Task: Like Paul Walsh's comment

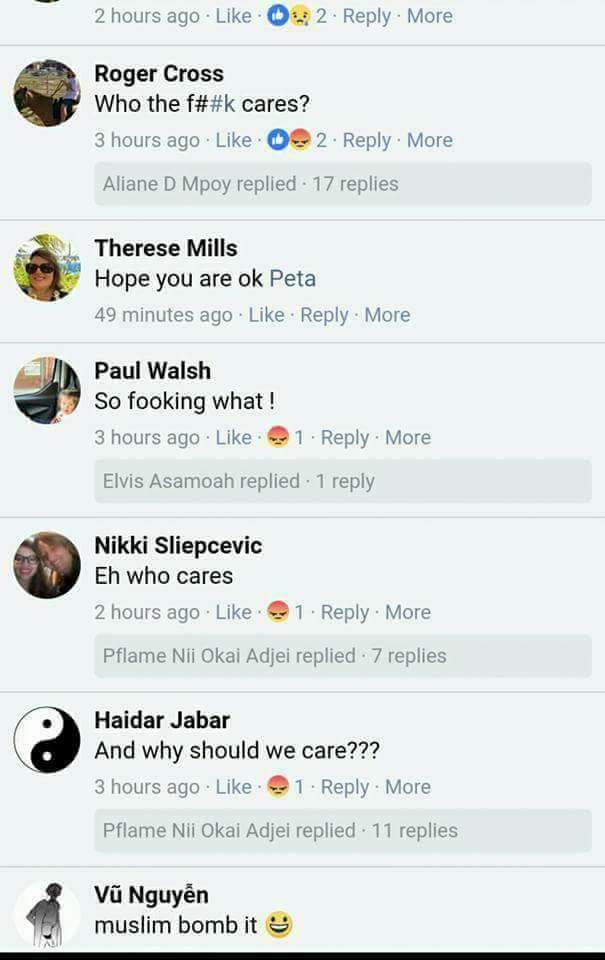Action: (x=233, y=437)
